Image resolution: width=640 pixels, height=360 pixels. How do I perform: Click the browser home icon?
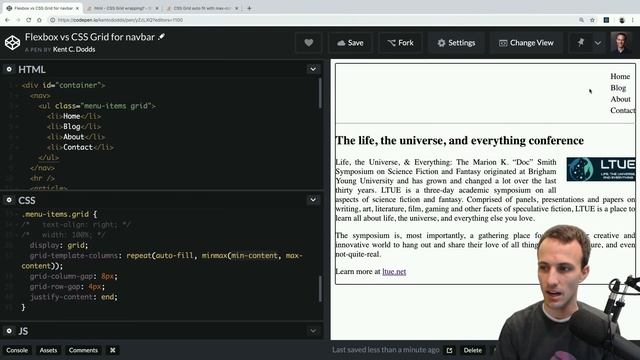[x=39, y=20]
